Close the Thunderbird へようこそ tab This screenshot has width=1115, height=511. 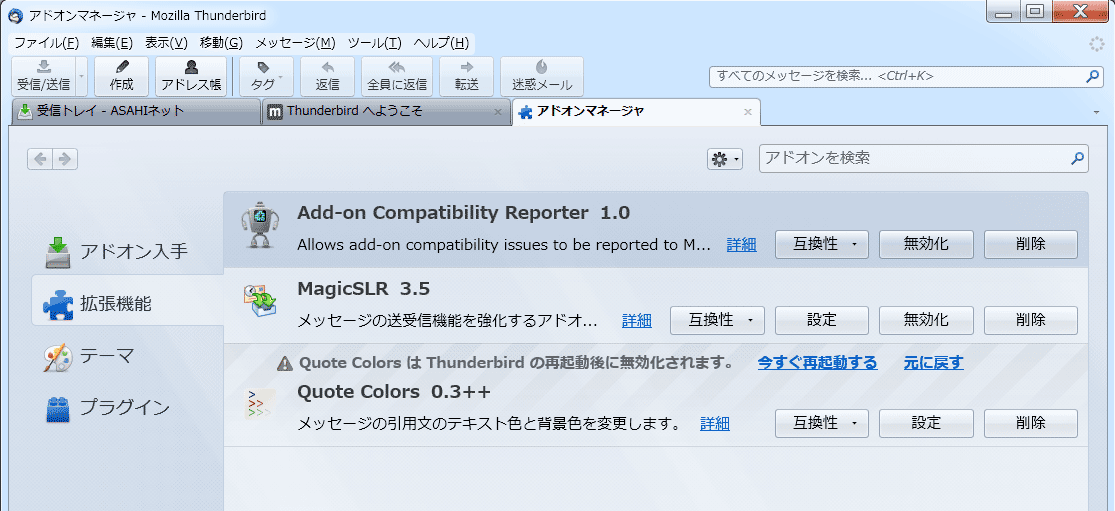pyautogui.click(x=498, y=112)
